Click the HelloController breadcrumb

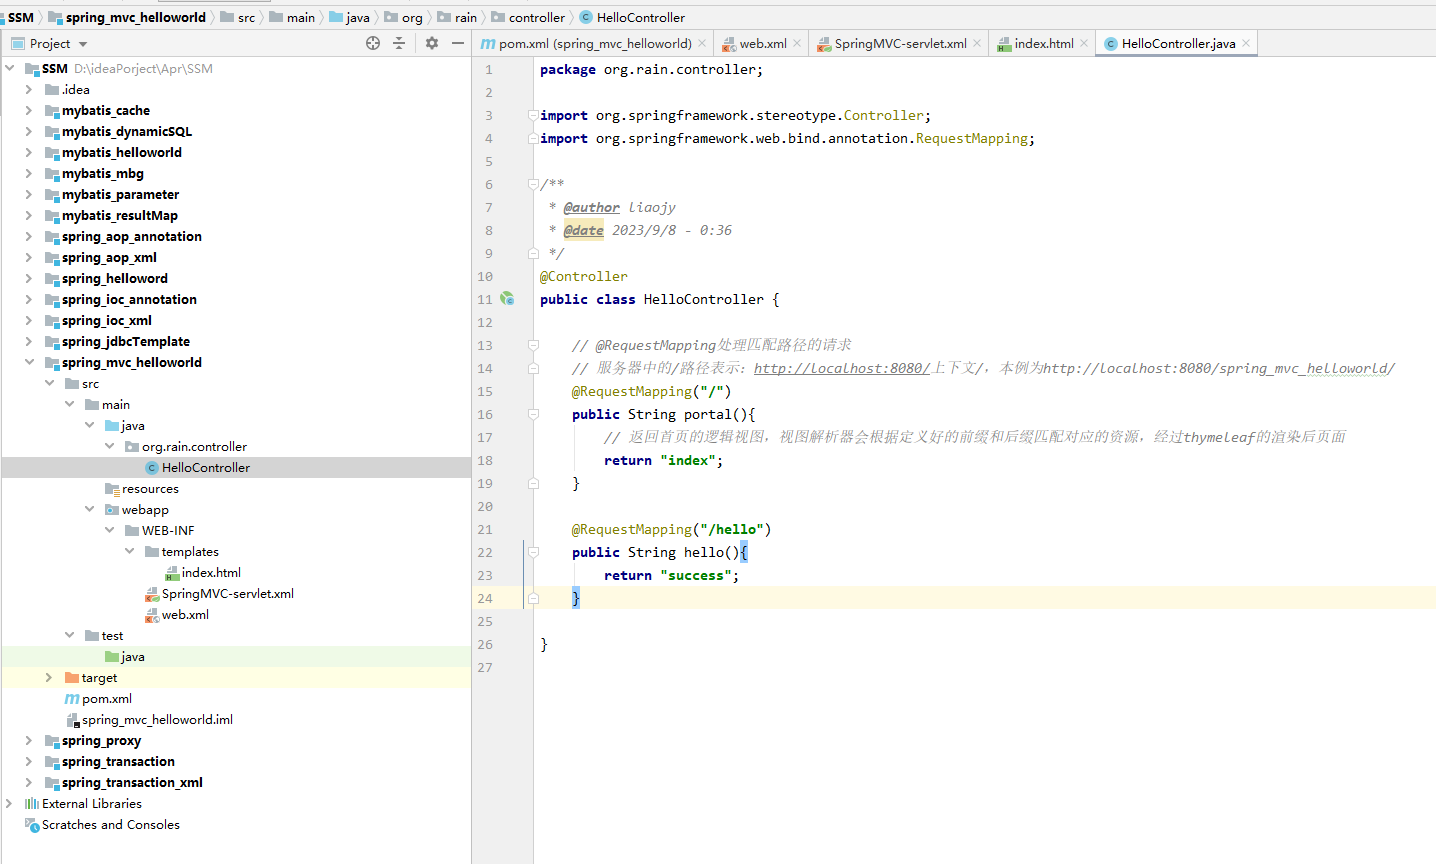(x=633, y=17)
